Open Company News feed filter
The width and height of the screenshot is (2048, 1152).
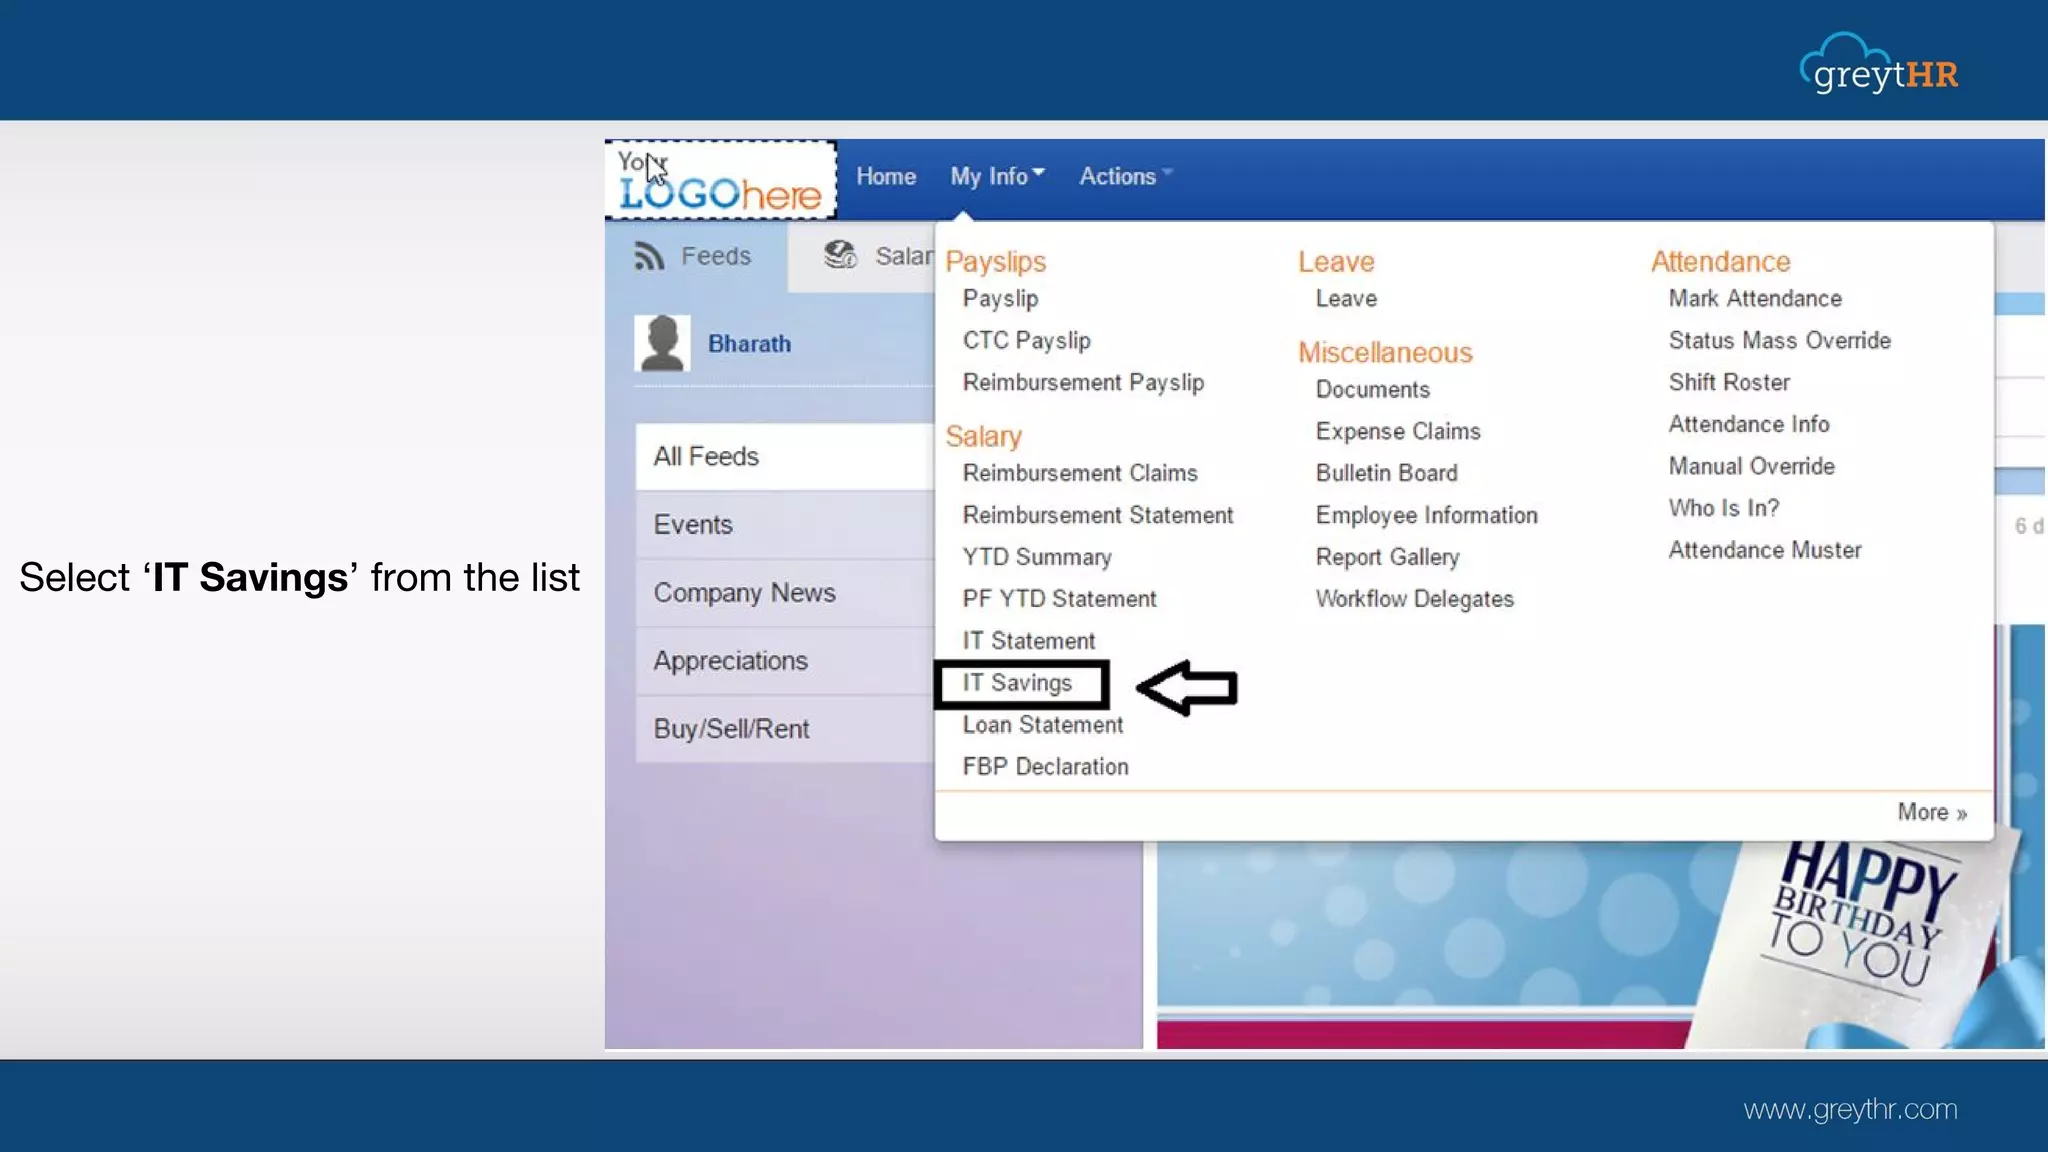[x=744, y=593]
